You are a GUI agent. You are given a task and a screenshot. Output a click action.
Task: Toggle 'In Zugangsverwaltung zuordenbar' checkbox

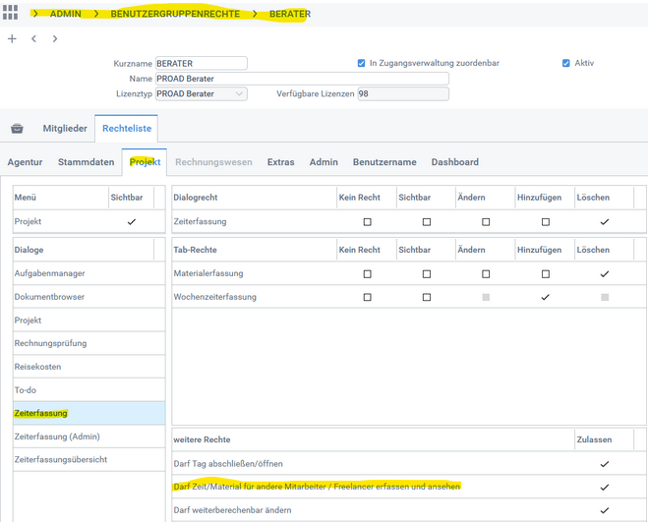361,63
